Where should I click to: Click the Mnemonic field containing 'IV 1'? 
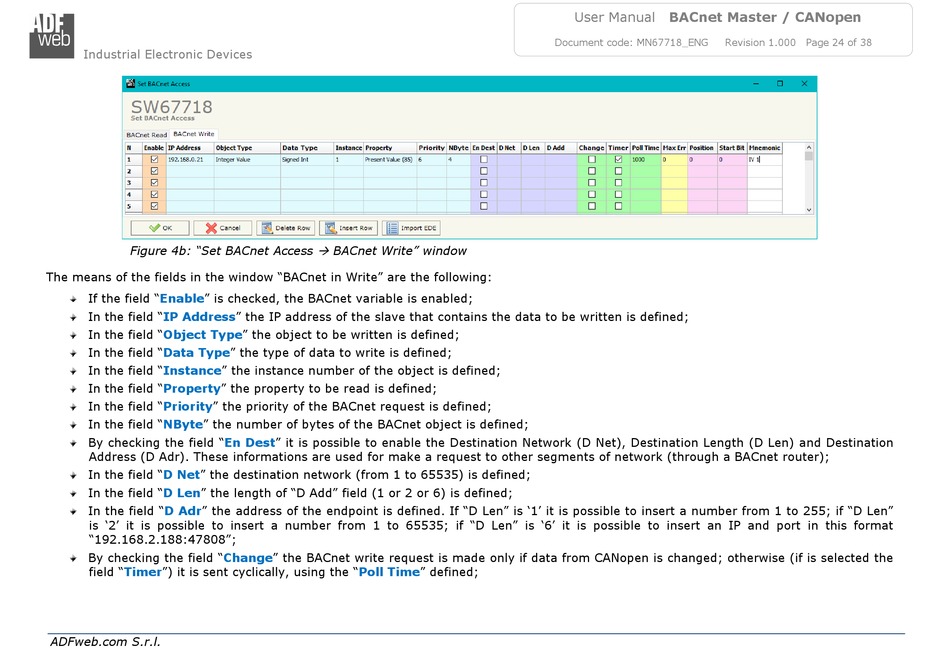[765, 159]
